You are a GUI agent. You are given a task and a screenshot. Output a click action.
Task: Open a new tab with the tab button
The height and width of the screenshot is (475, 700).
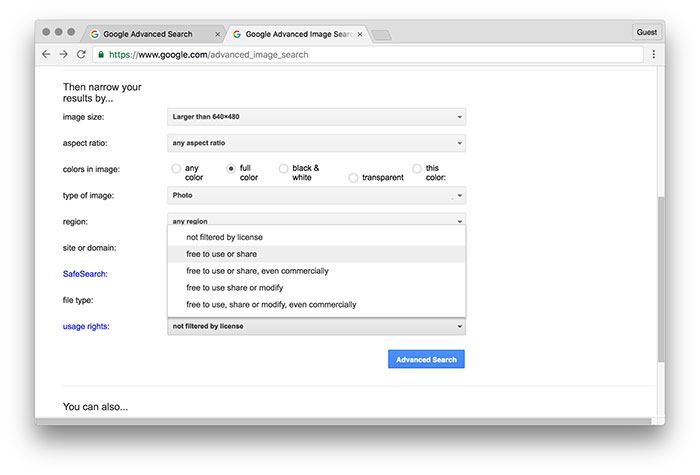(381, 35)
